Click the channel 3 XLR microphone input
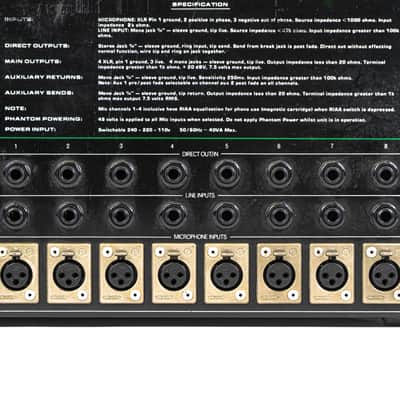 pos(121,273)
